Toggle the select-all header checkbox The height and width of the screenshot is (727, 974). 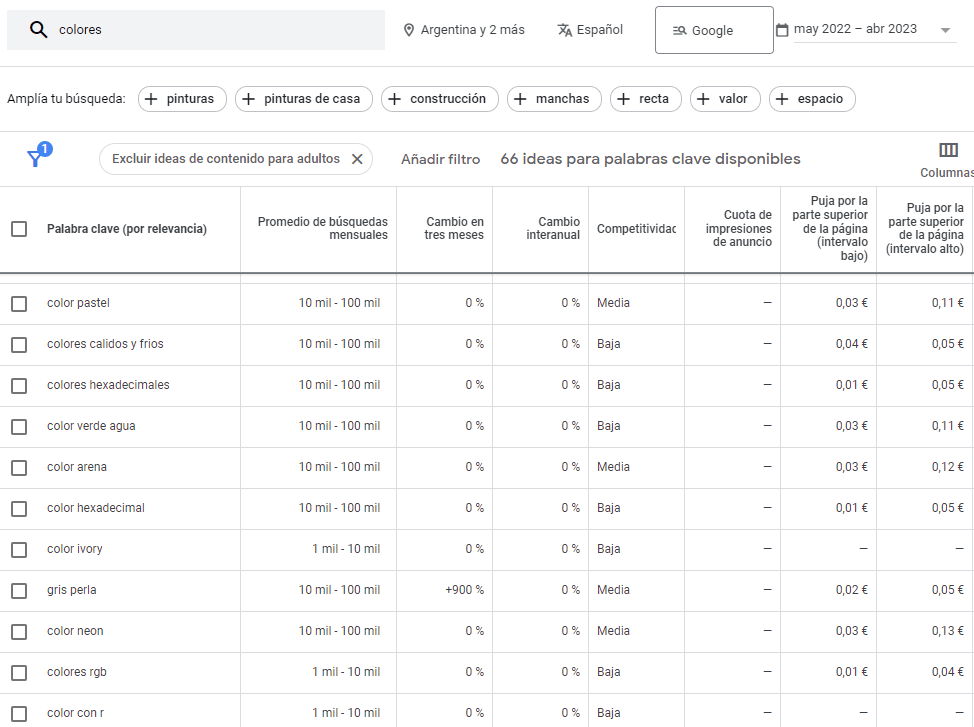[19, 229]
